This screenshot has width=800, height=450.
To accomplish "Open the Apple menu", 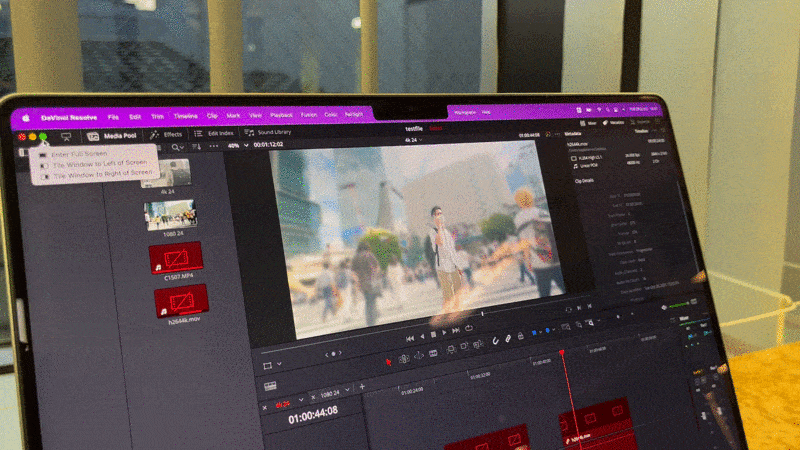I will (26, 118).
